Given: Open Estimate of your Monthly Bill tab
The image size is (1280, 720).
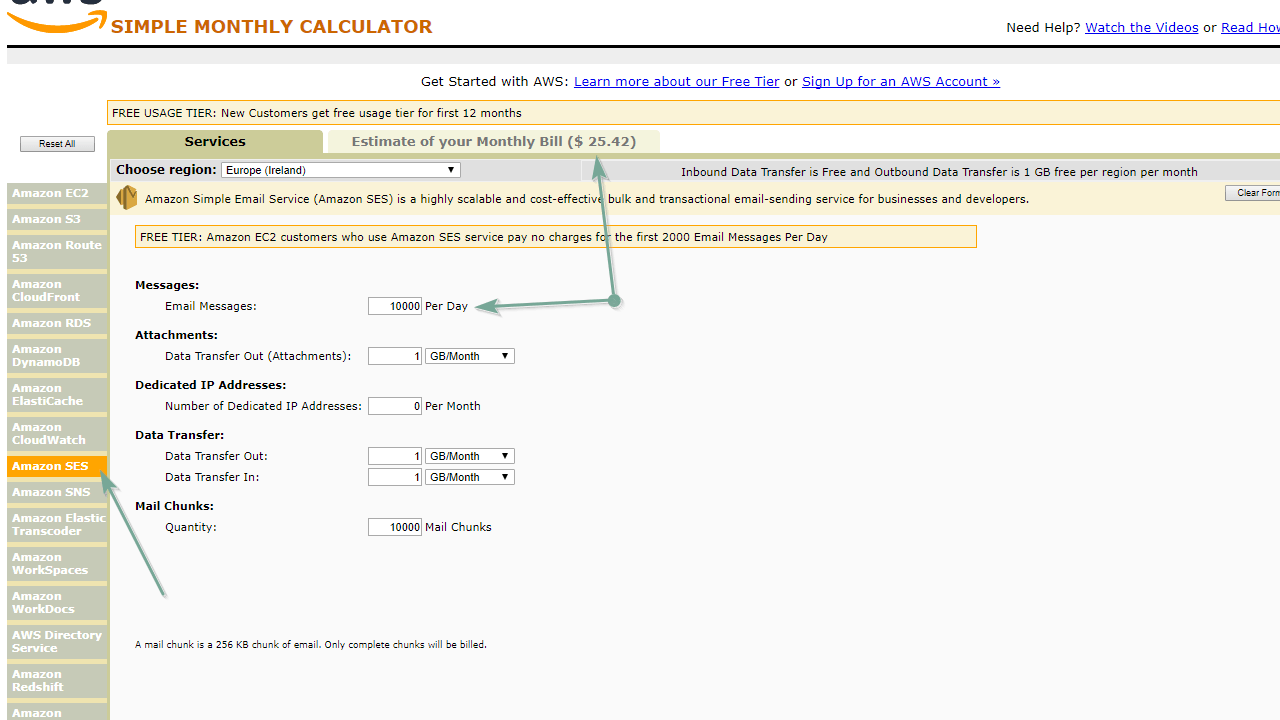Looking at the screenshot, I should click(494, 142).
